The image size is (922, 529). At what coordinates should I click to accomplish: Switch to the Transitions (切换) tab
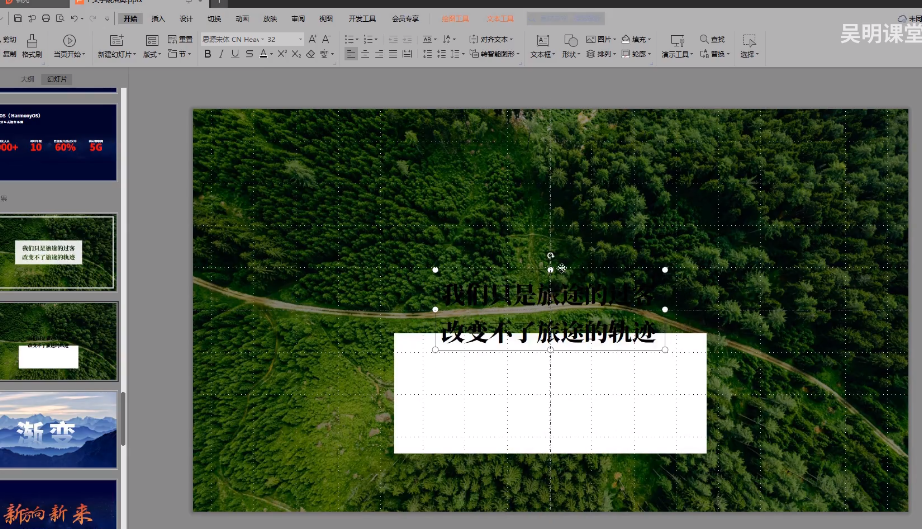[215, 19]
